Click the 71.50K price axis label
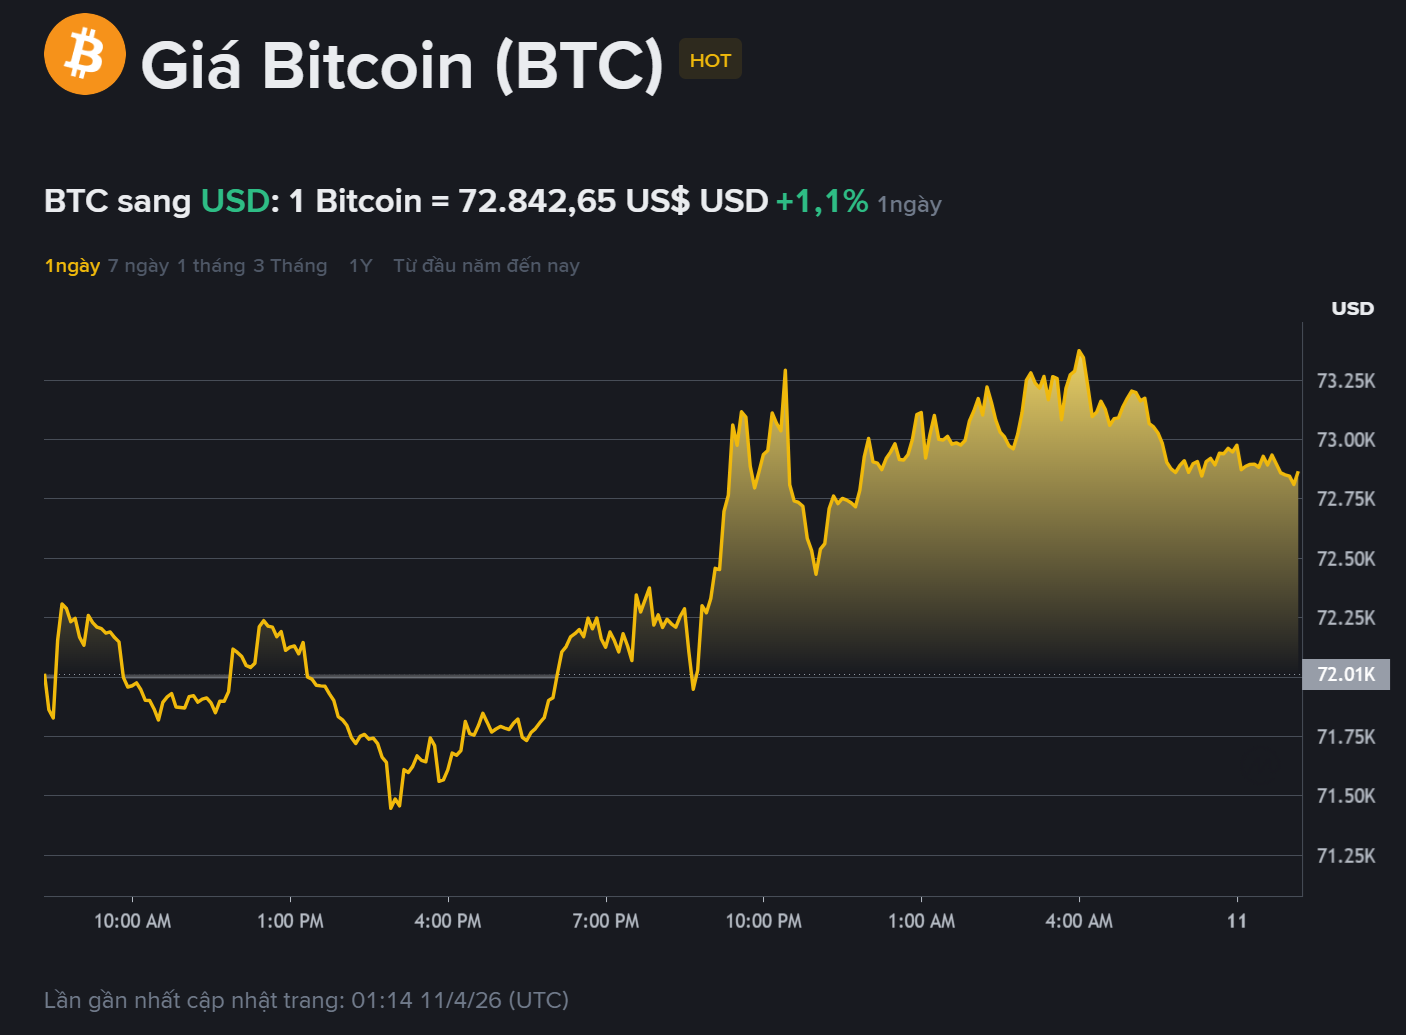1406x1035 pixels. pos(1346,796)
